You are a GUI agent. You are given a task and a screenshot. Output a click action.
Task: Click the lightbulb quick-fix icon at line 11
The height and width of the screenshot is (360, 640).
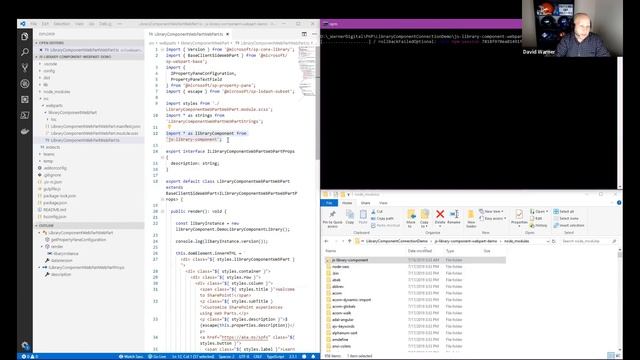tap(169, 127)
